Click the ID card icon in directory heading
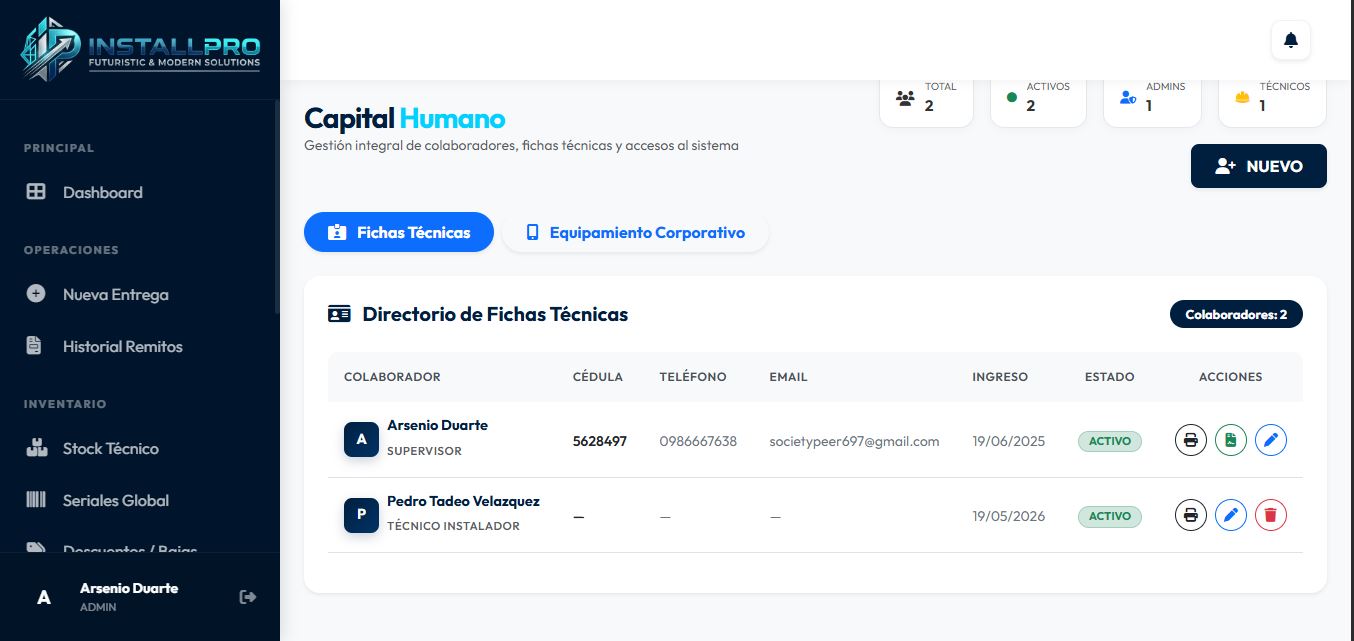The width and height of the screenshot is (1354, 641). pyautogui.click(x=339, y=314)
